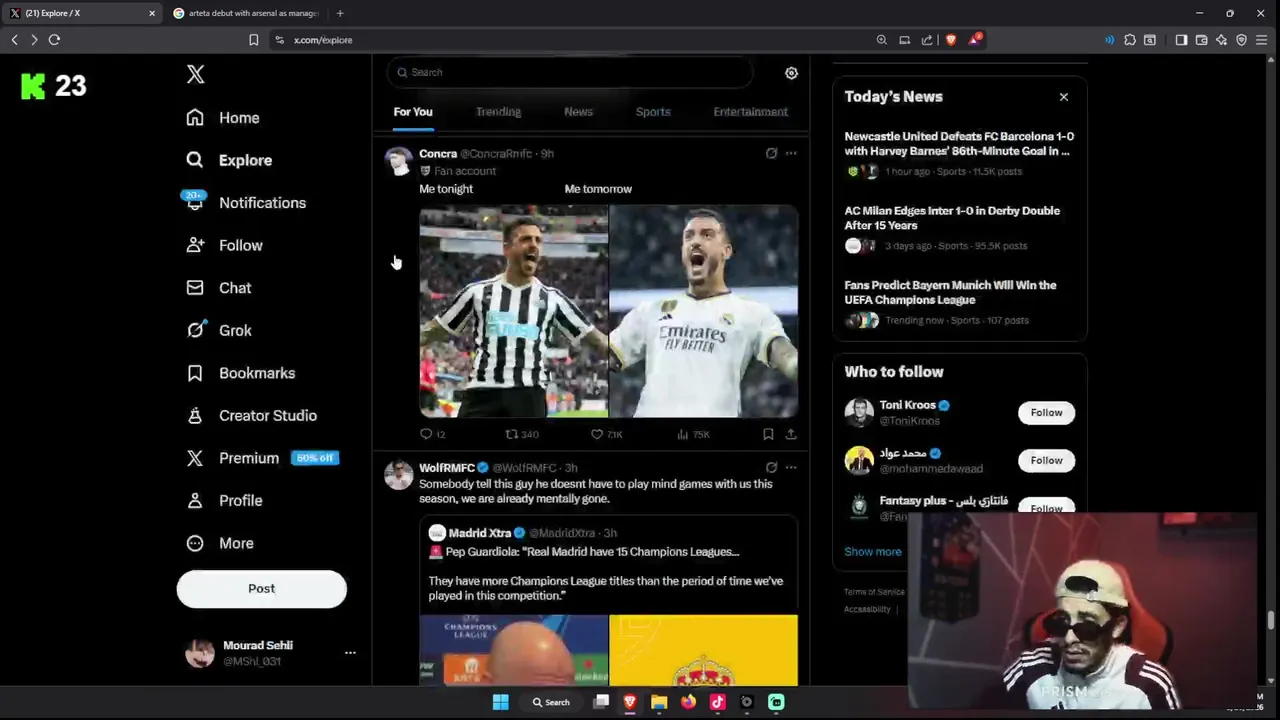1280x720 pixels.
Task: Open Brave Wallet icon
Action: pyautogui.click(x=1201, y=40)
